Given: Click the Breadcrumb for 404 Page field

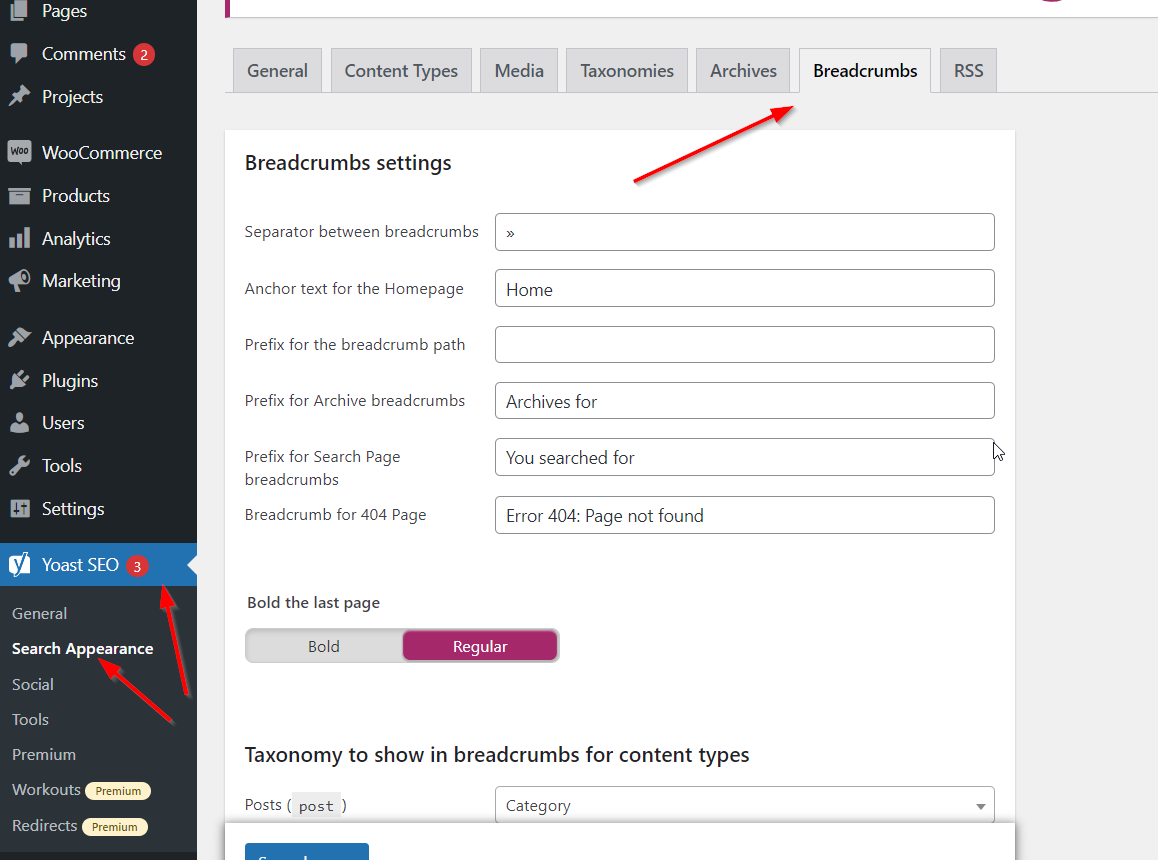Looking at the screenshot, I should [744, 516].
